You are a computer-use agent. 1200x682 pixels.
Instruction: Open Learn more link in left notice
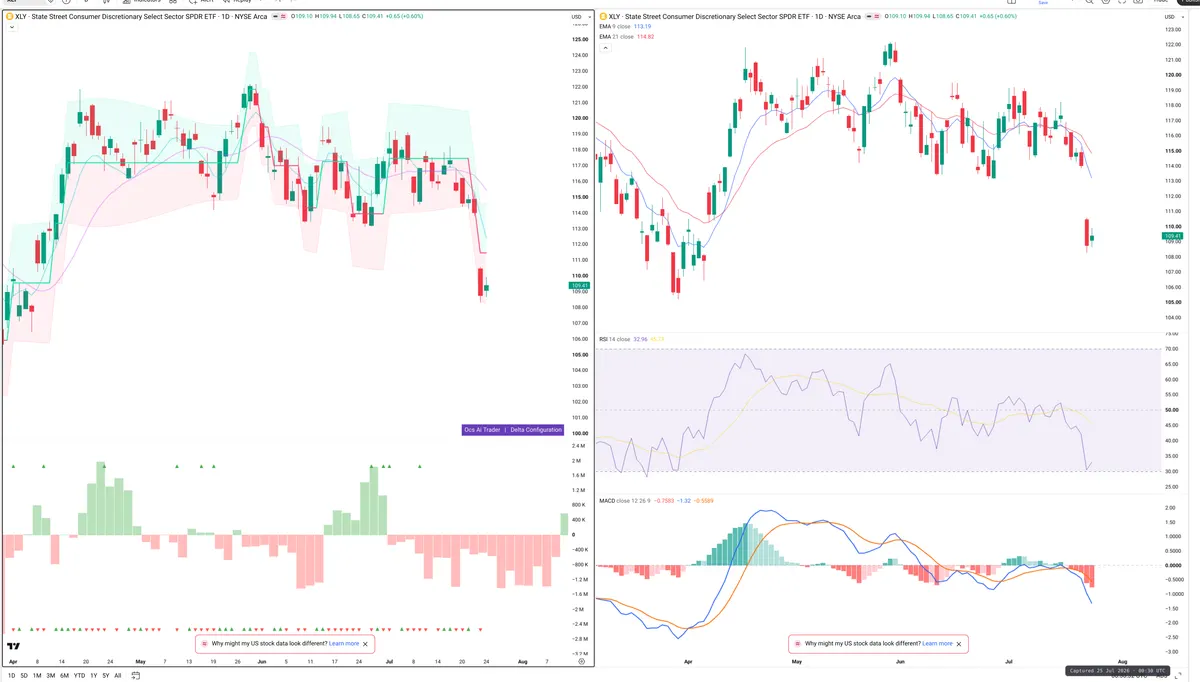point(344,644)
